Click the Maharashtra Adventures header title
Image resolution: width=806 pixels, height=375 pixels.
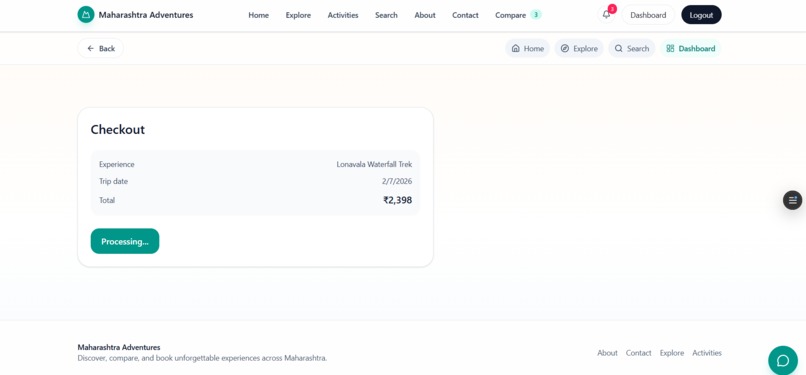tap(146, 15)
